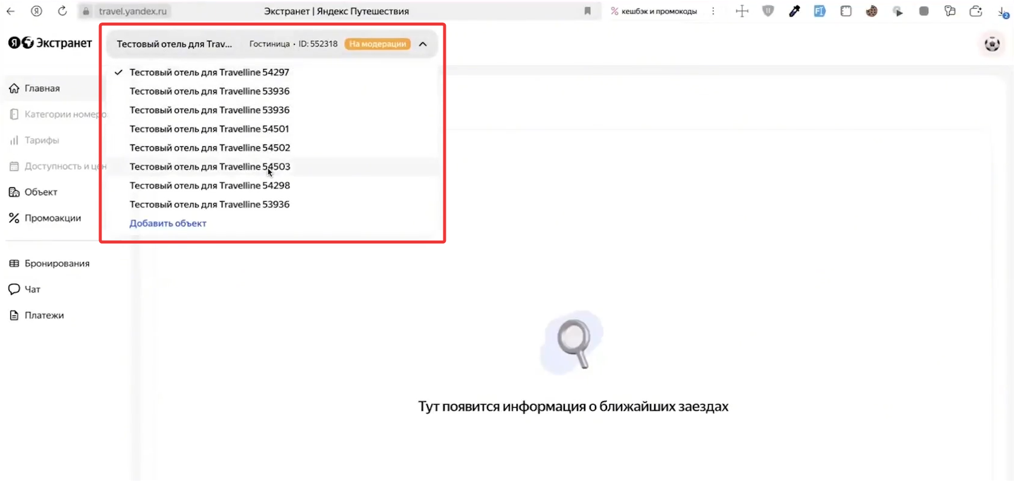Click the lock icon in address bar

pyautogui.click(x=86, y=12)
